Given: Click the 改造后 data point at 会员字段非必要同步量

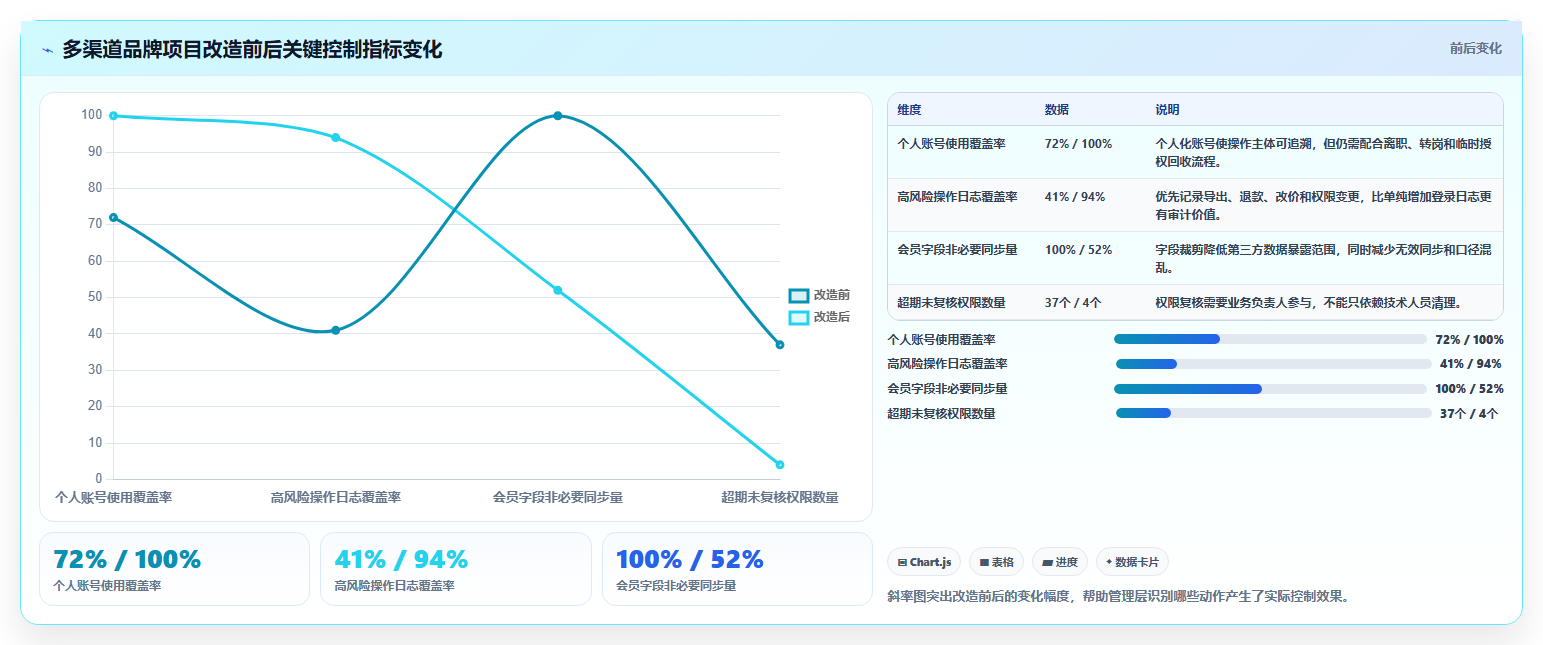Looking at the screenshot, I should click(x=558, y=290).
